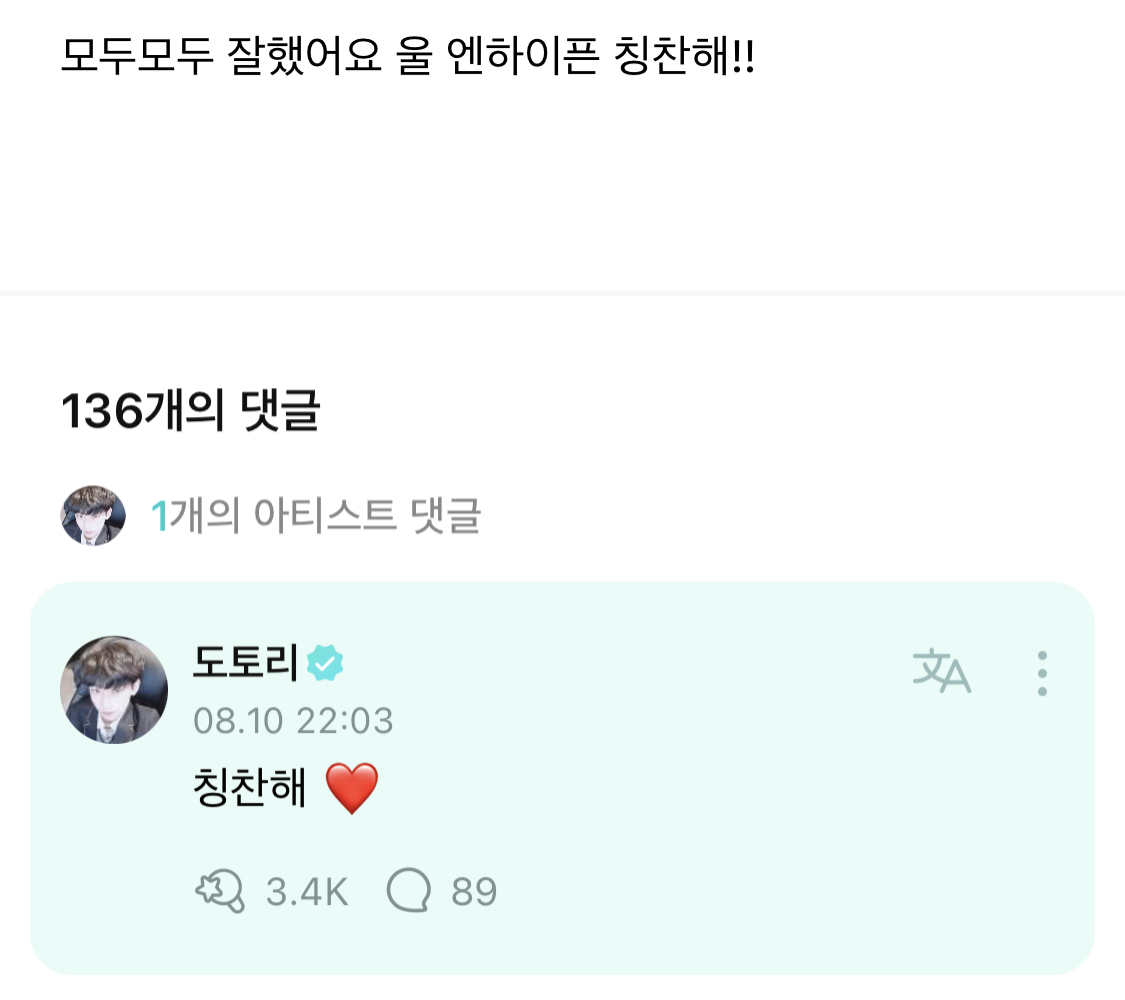Tap the teal number 1 in artist comments
Image resolution: width=1125 pixels, height=1000 pixels.
click(x=158, y=517)
